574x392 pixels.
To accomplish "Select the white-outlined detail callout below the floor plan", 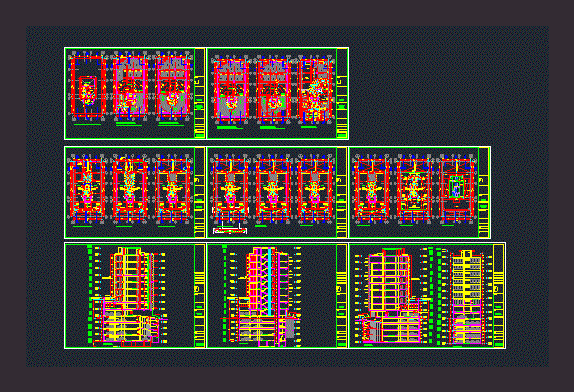I will point(230,231).
